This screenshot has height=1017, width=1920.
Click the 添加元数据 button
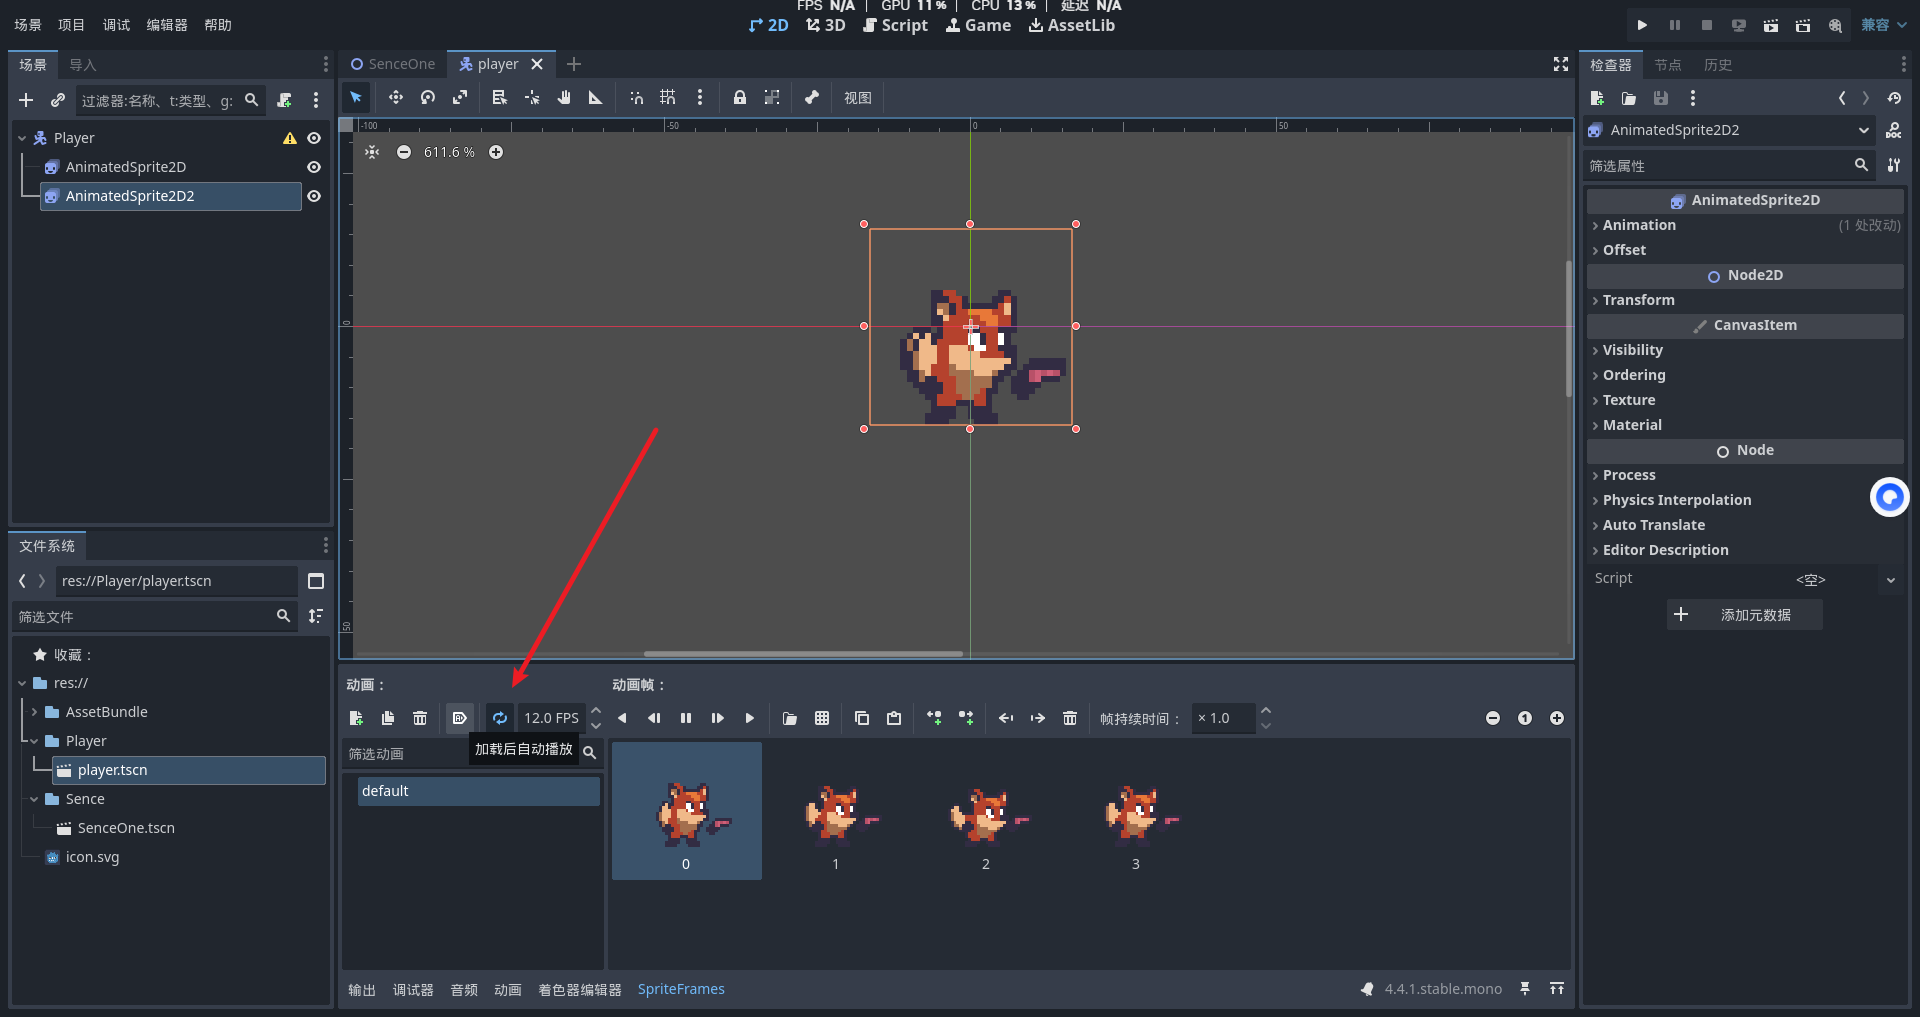coord(1744,615)
